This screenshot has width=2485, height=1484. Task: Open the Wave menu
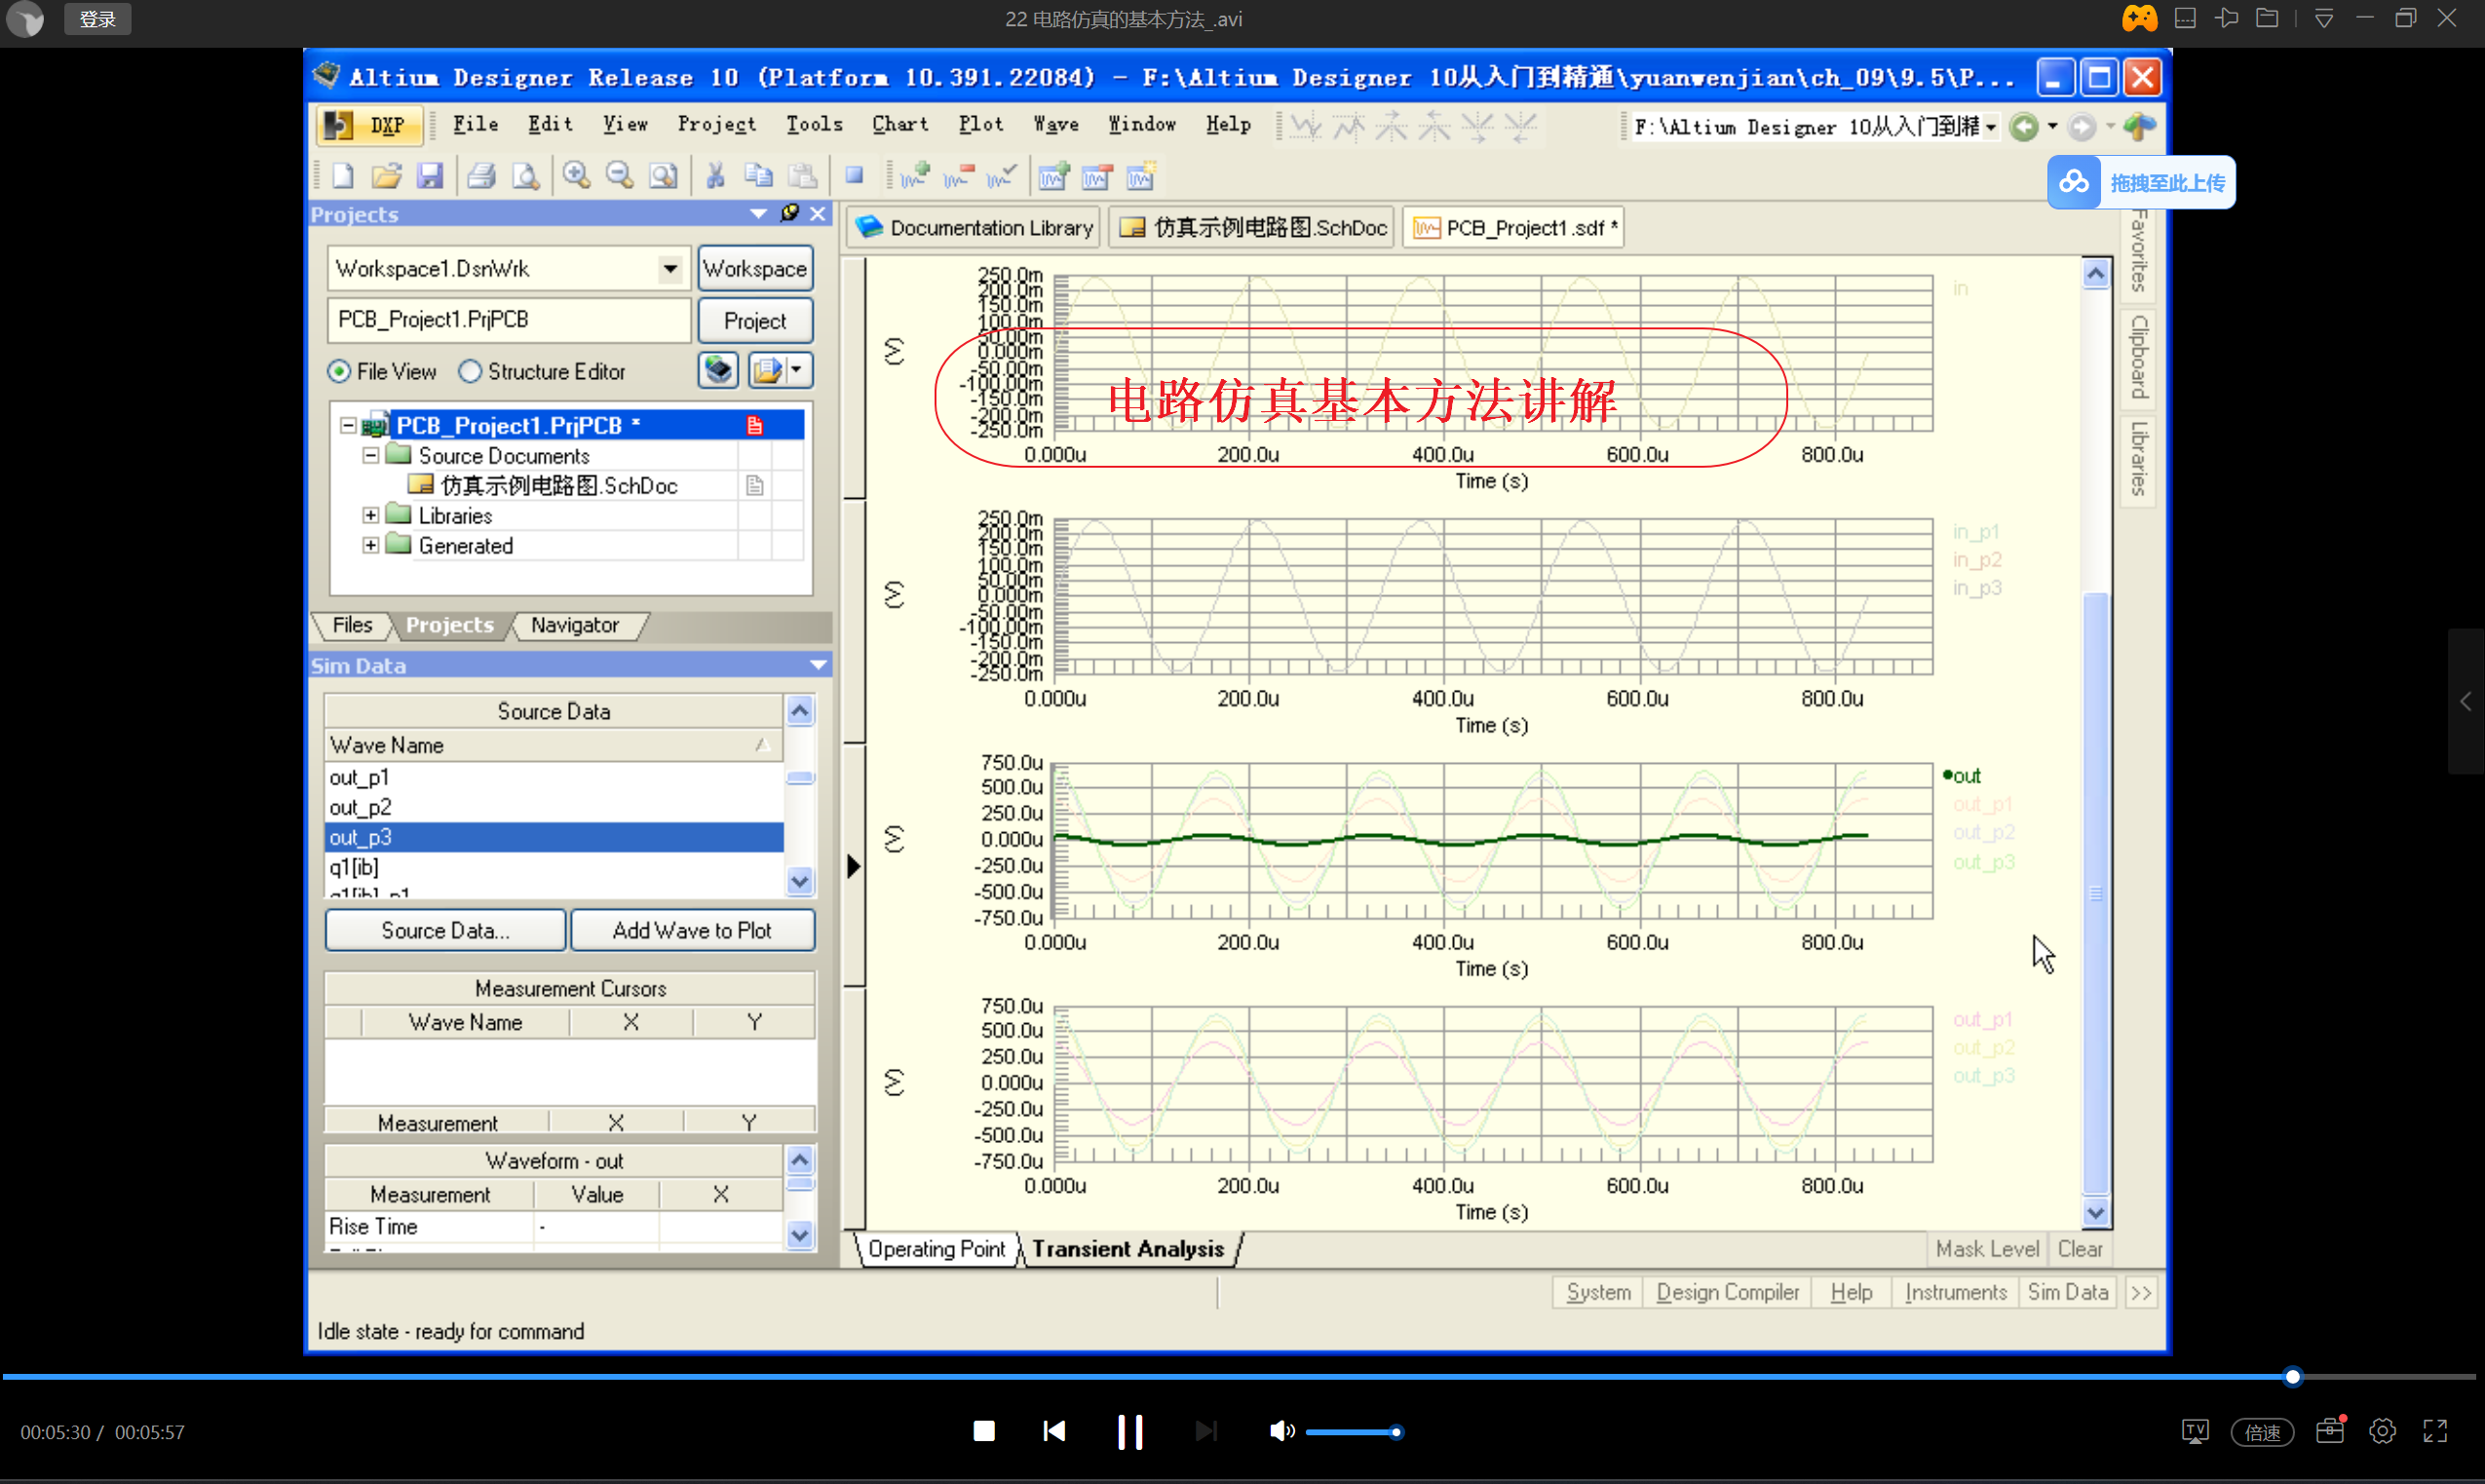pos(1056,124)
